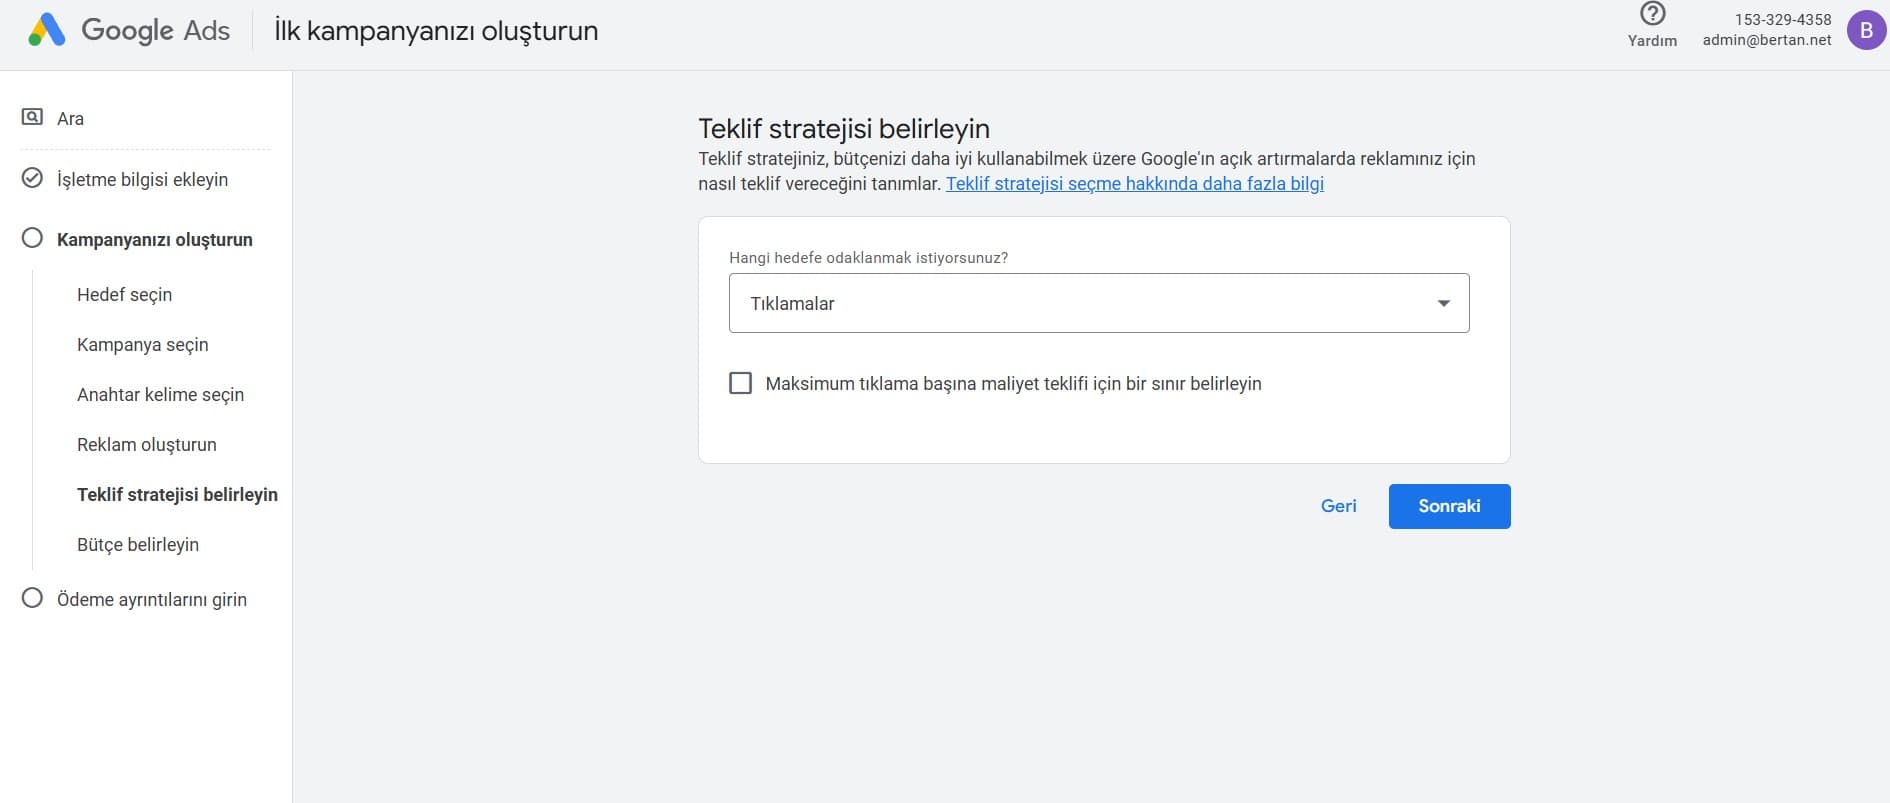Click the Google Ads logo

[128, 31]
